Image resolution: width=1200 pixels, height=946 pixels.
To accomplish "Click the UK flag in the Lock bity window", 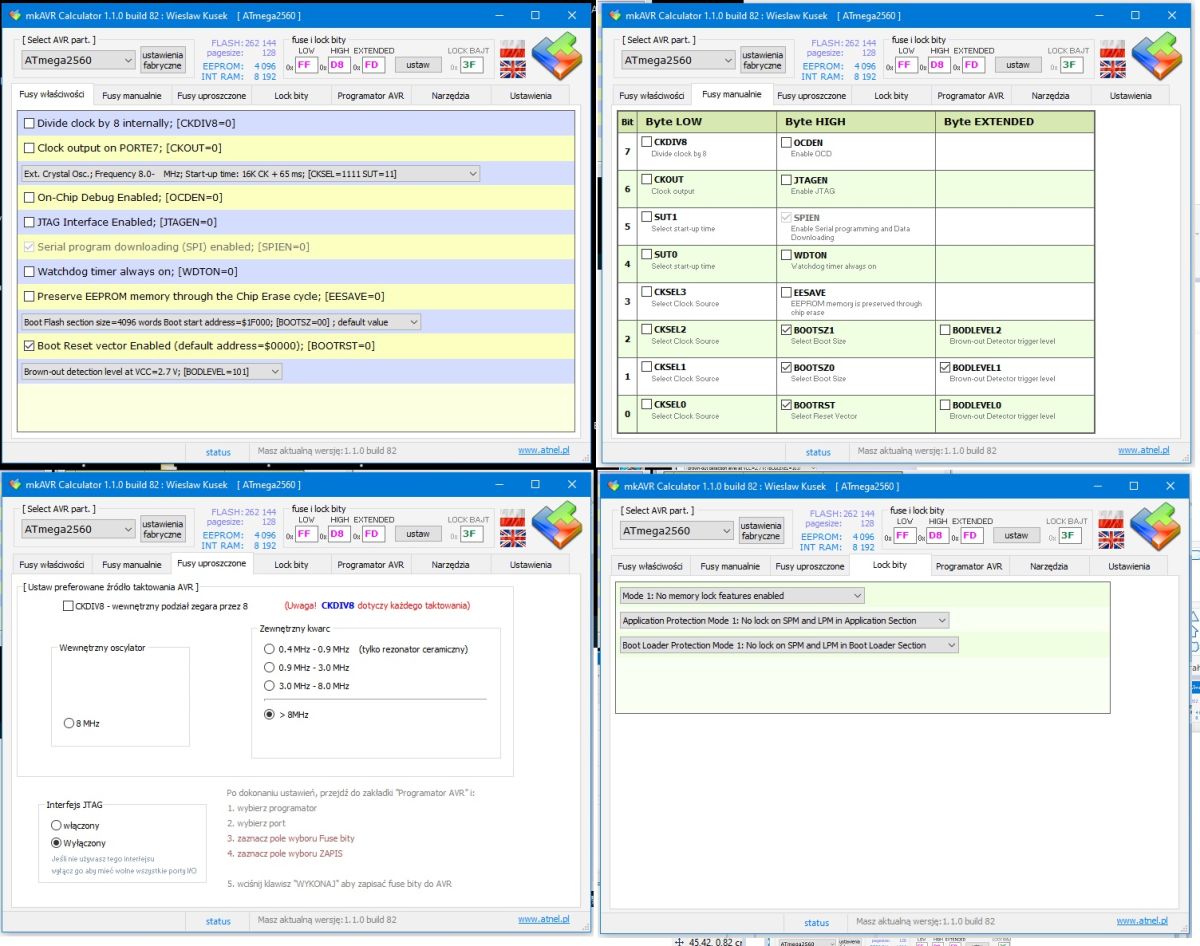I will pos(1112,540).
